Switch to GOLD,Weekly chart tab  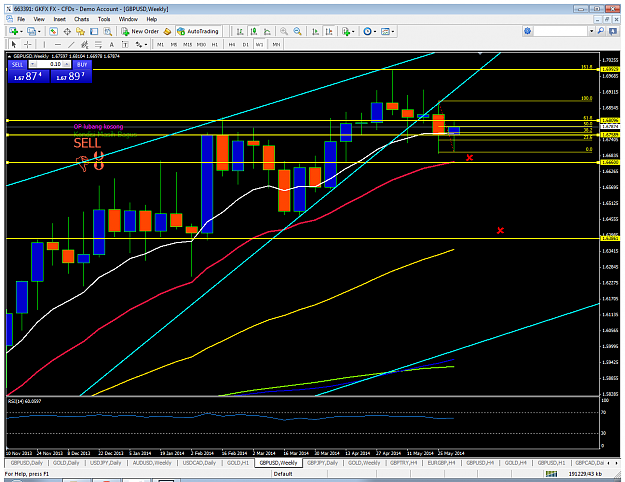364,463
